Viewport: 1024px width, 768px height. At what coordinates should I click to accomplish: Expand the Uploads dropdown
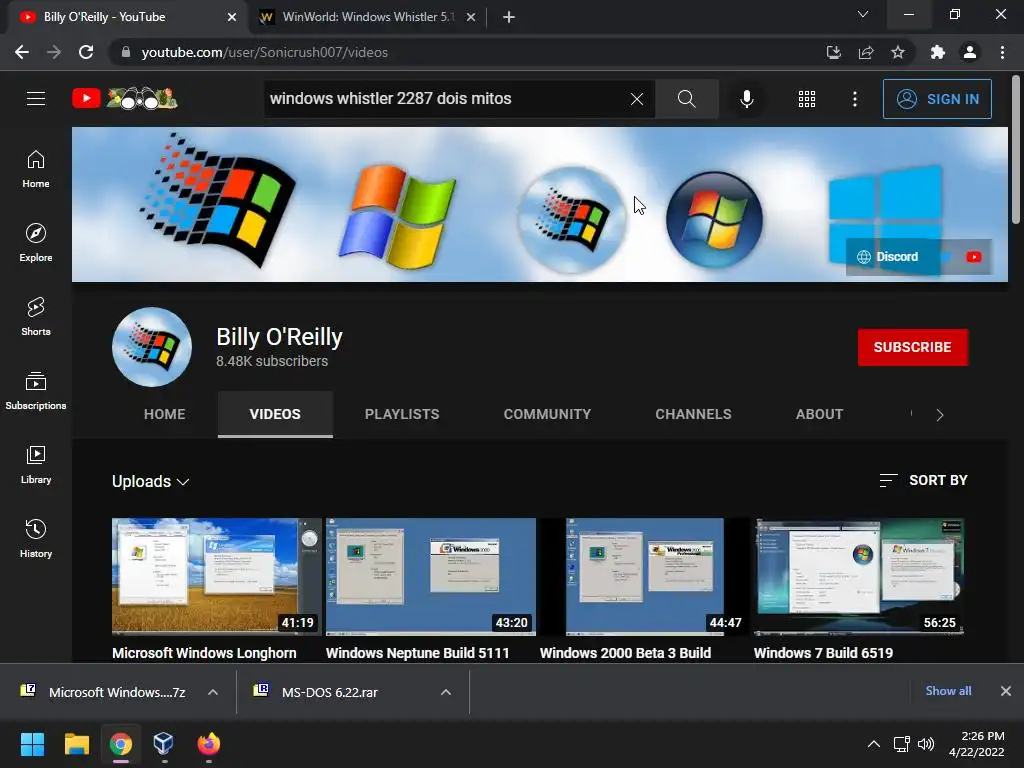(x=151, y=481)
